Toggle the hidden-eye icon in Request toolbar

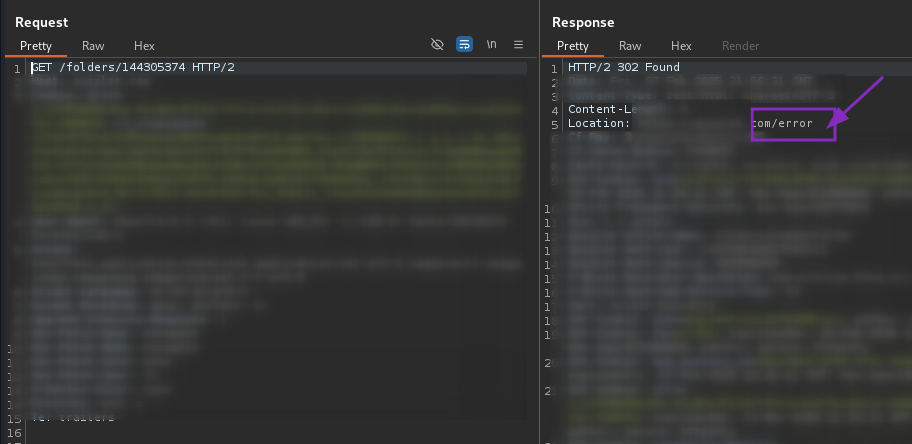[x=437, y=45]
